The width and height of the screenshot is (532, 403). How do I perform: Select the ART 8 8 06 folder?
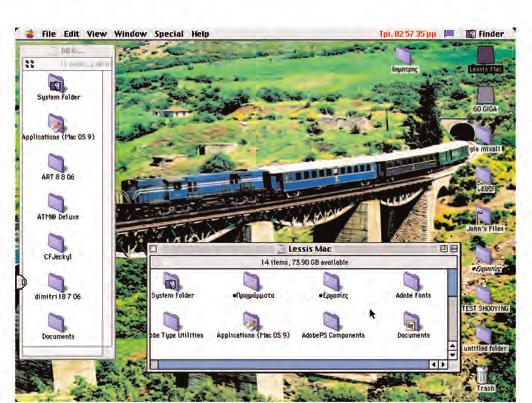pyautogui.click(x=58, y=167)
